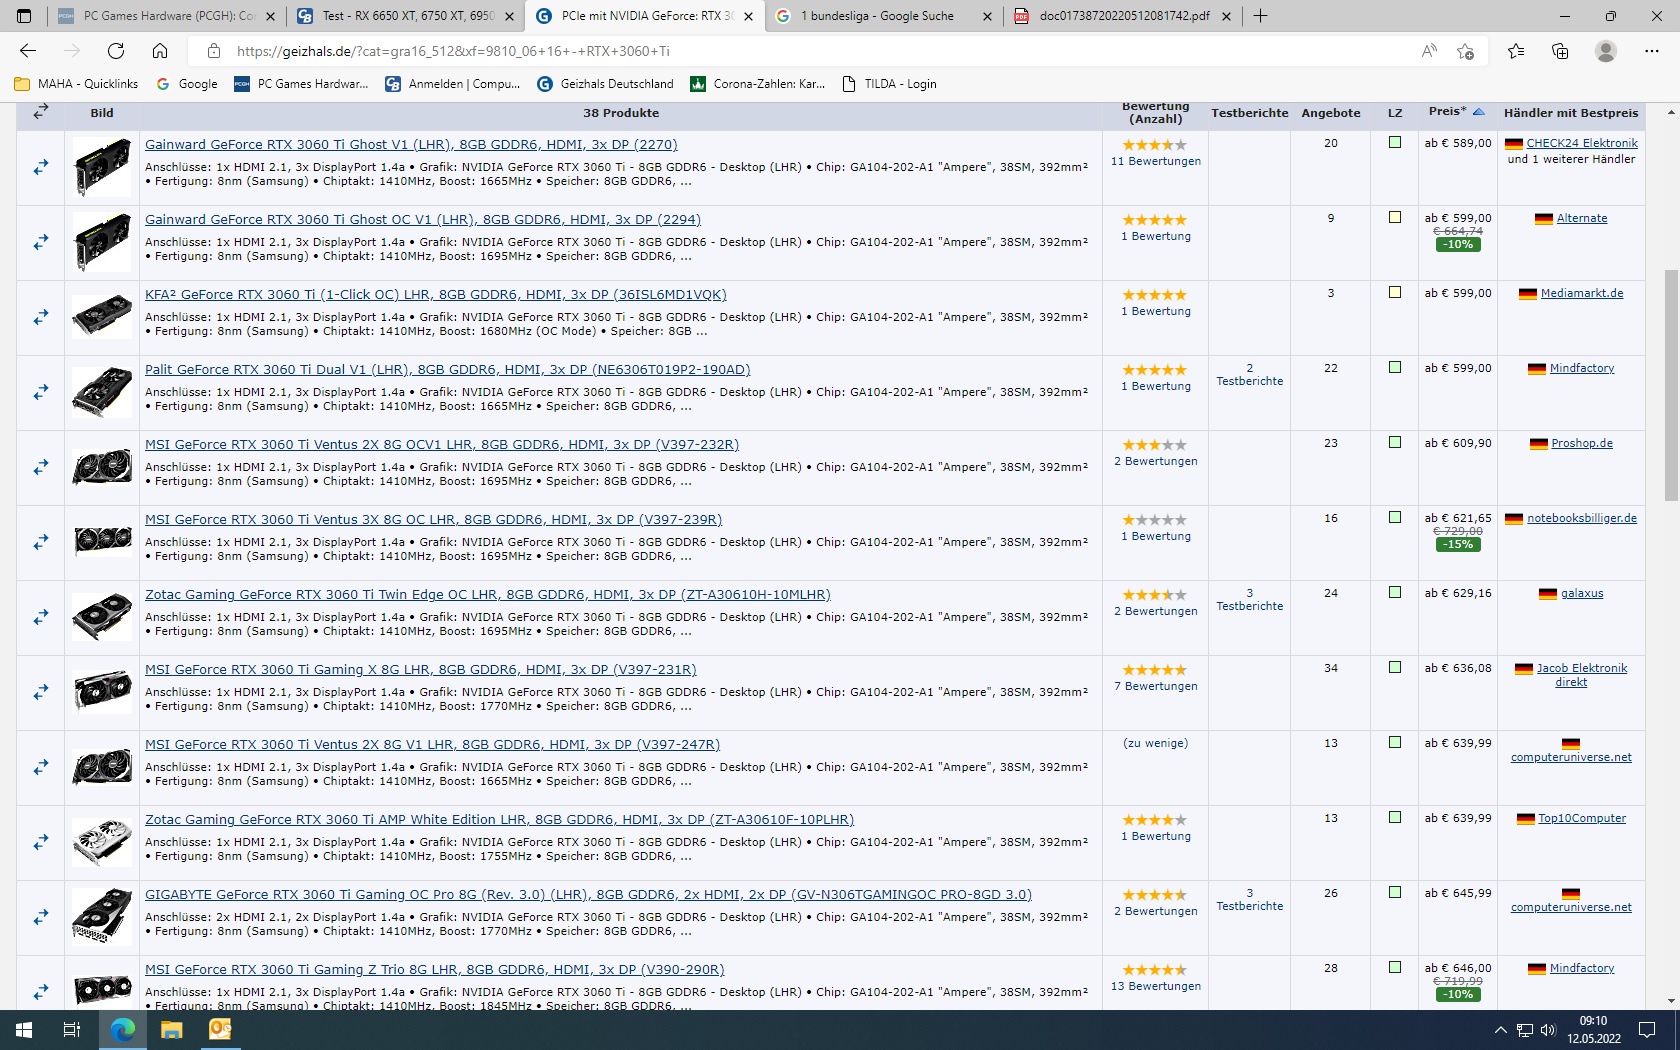This screenshot has height=1050, width=1680.
Task: Open a new browser tab
Action: [1261, 16]
